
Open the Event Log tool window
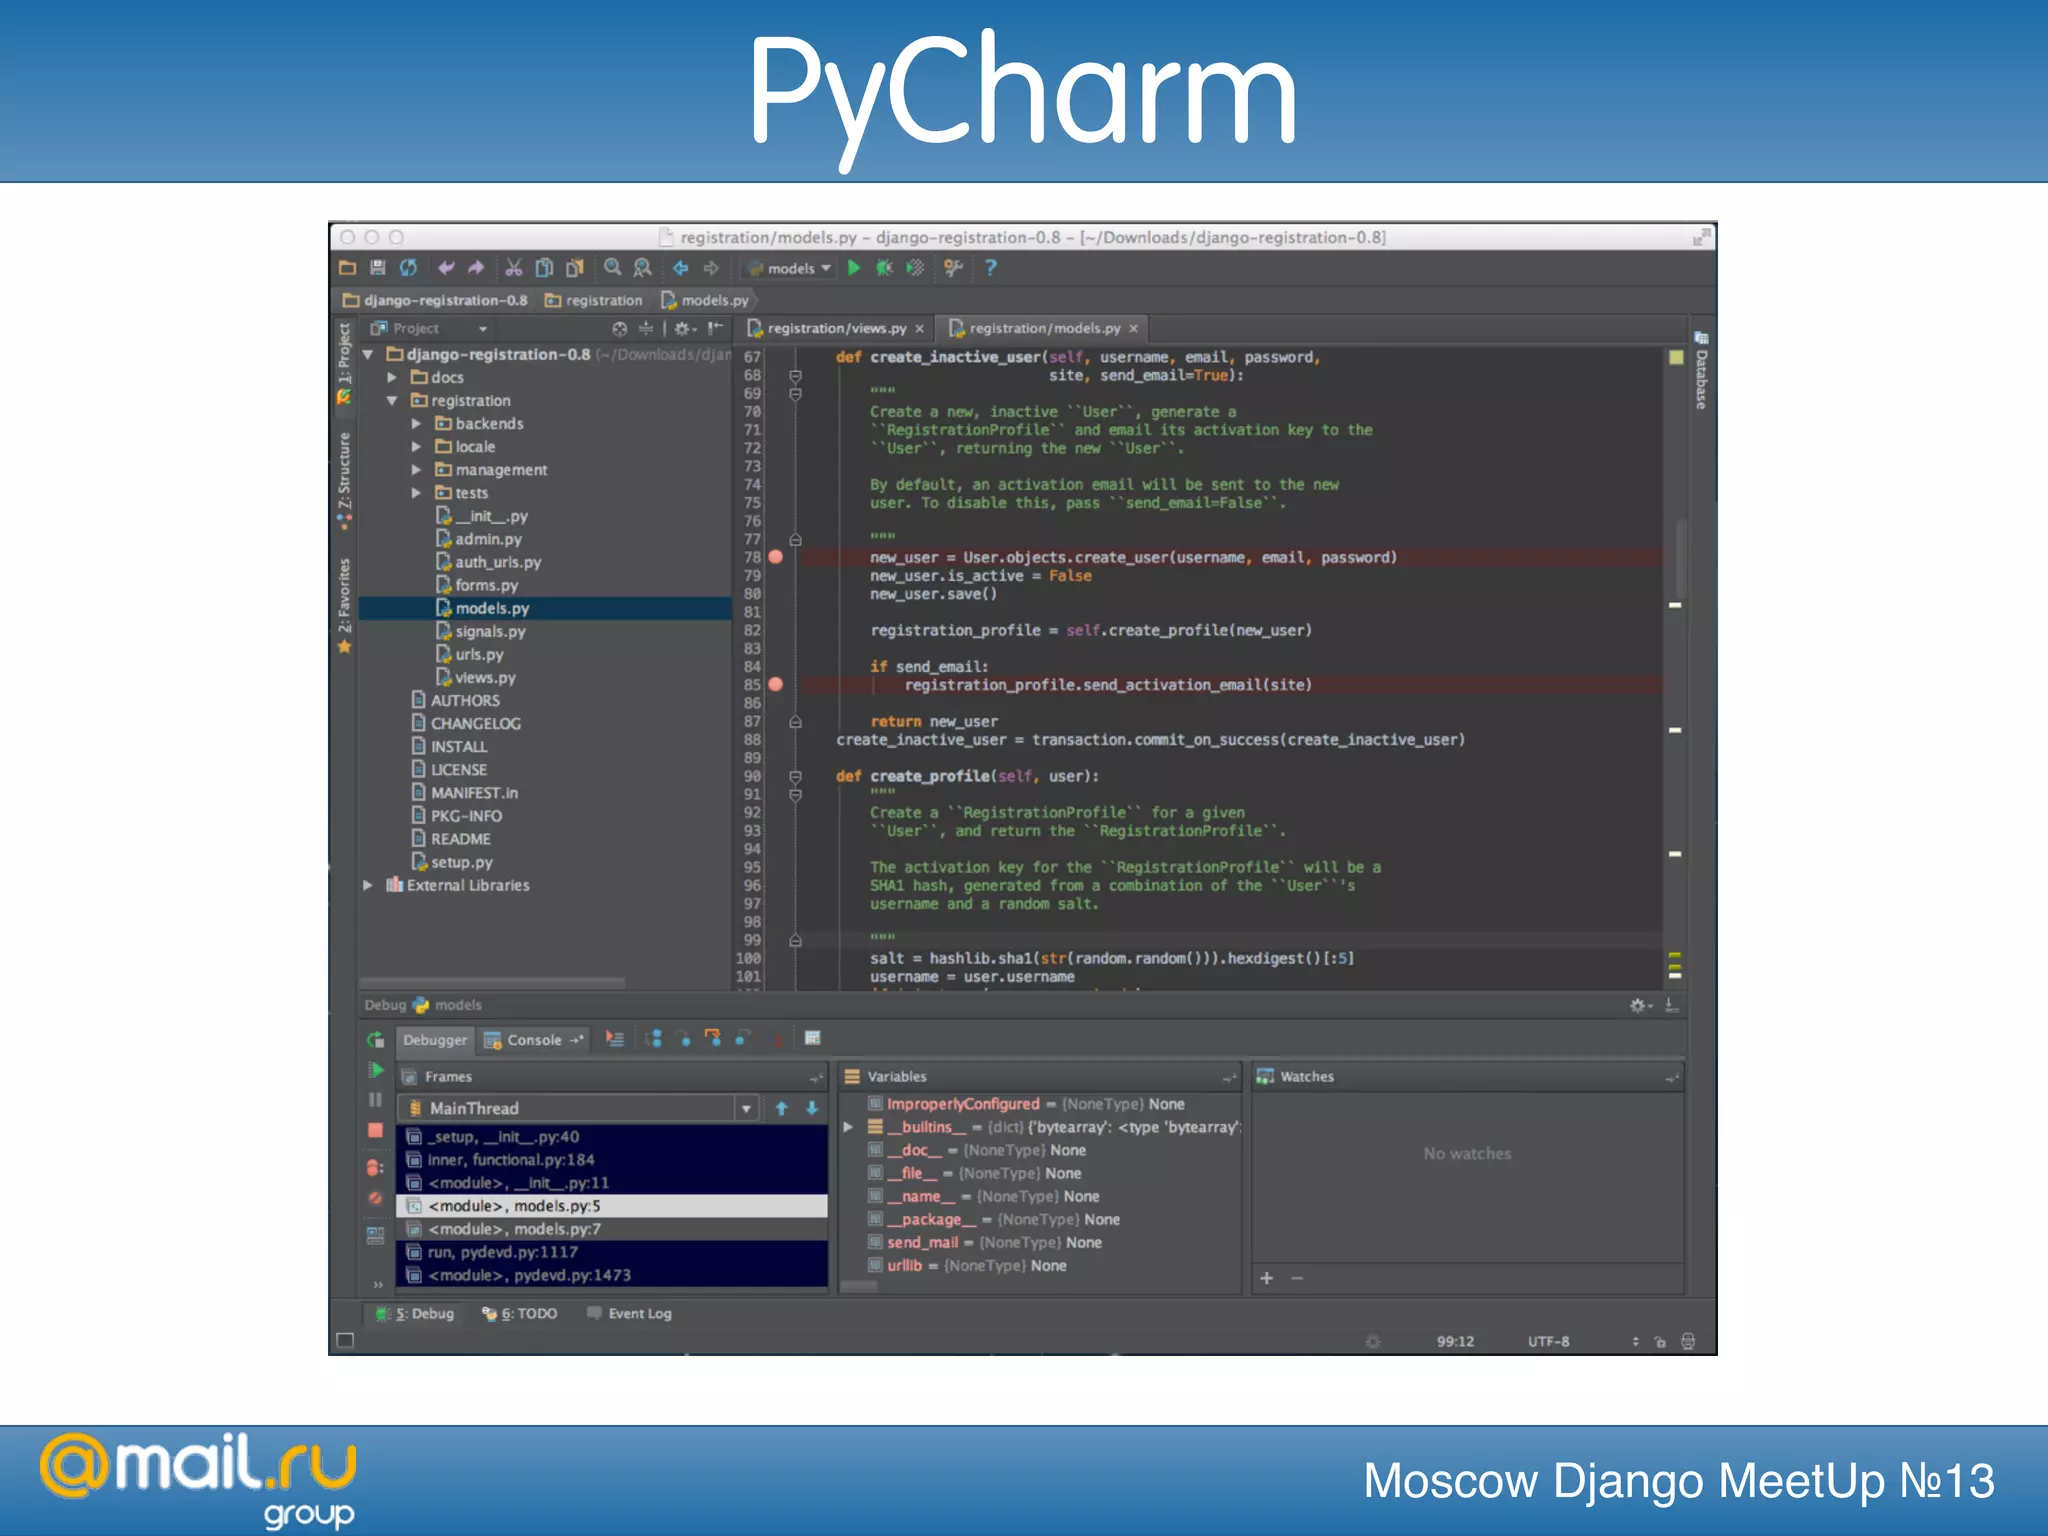(630, 1314)
